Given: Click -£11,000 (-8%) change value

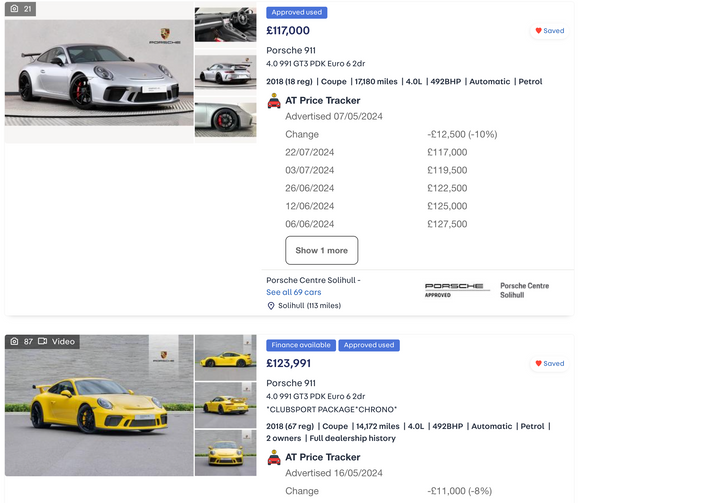Looking at the screenshot, I should coord(459,491).
